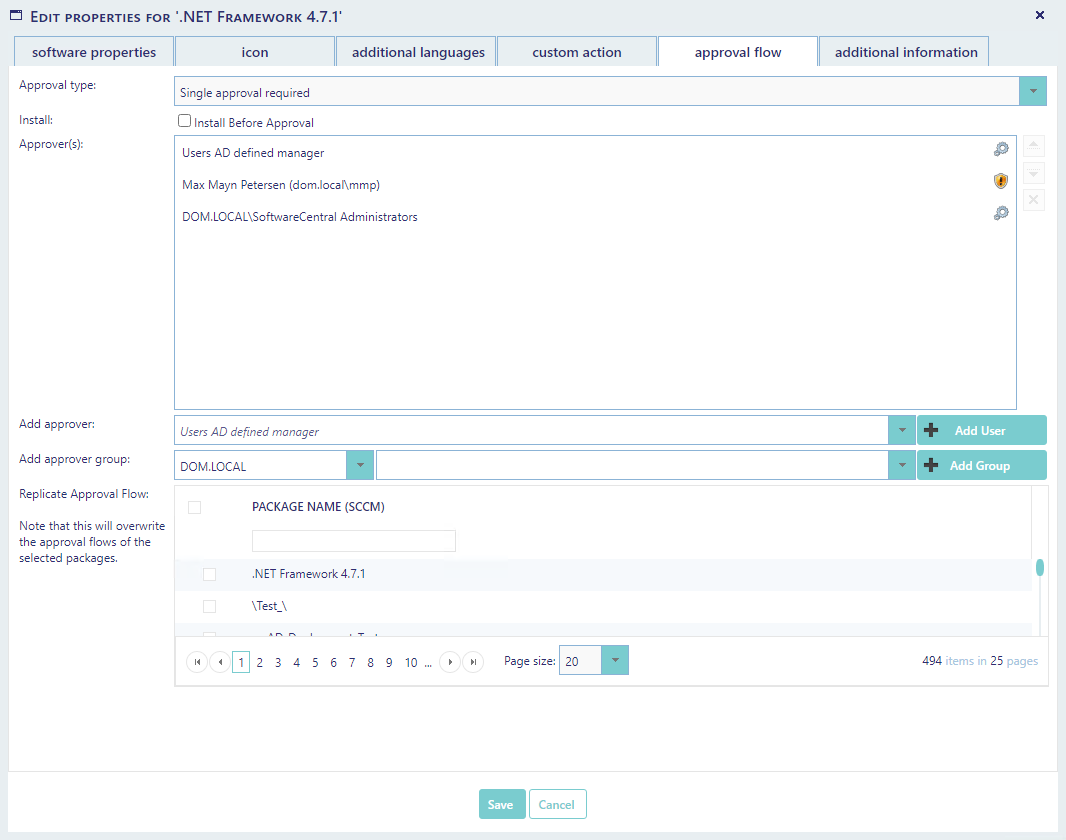
Task: Switch to the software properties tab
Action: 94,52
